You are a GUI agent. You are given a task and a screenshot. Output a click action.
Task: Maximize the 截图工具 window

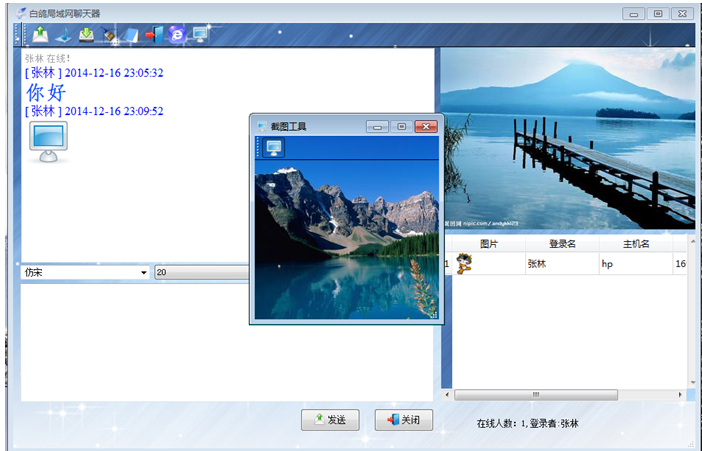click(402, 127)
